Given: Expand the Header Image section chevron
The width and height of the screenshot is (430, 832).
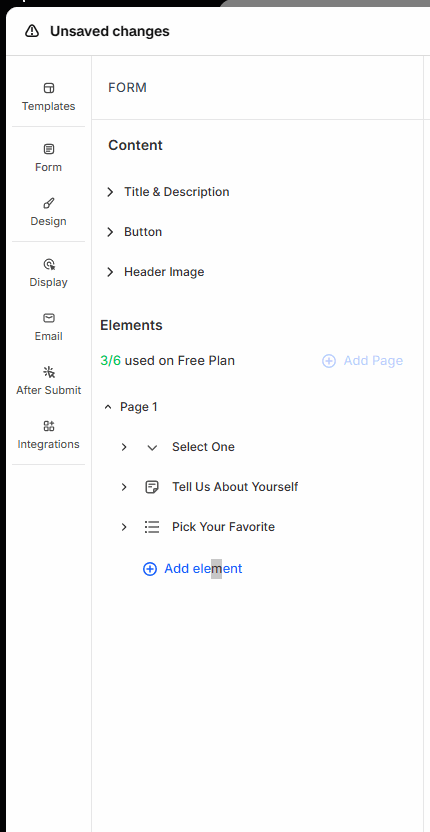Looking at the screenshot, I should click(x=110, y=272).
